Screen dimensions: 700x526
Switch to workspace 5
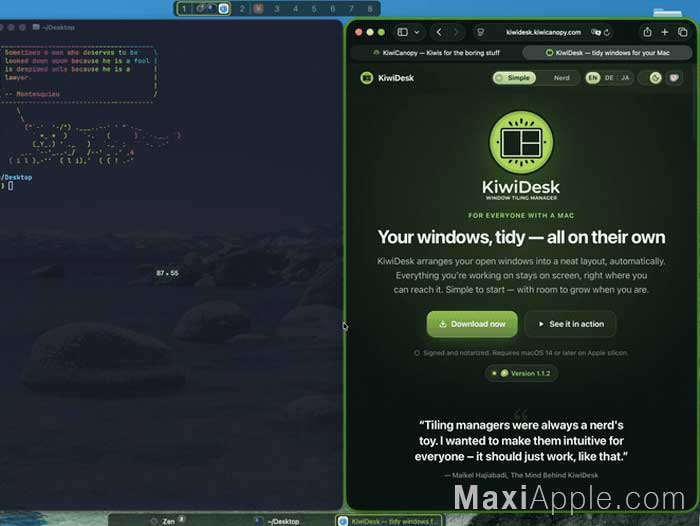314,8
